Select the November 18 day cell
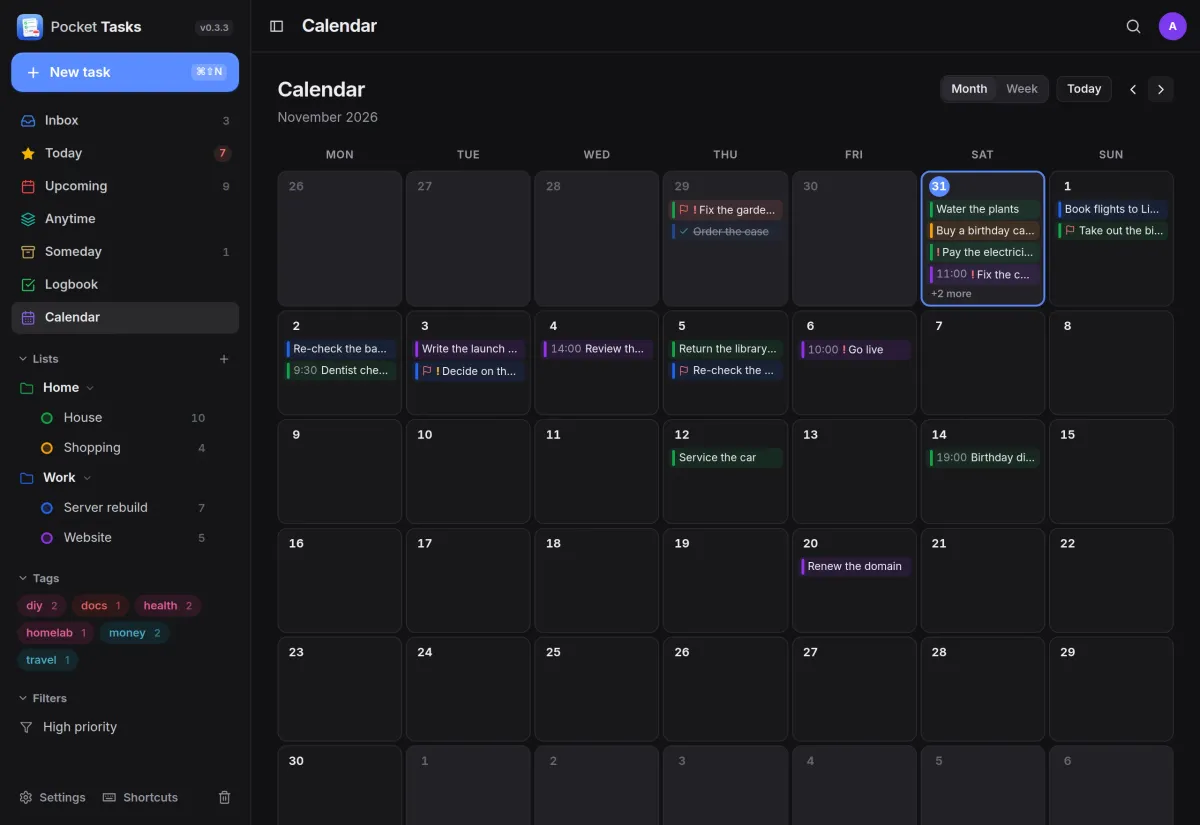Screen dimensions: 1200x825 pyautogui.click(x=597, y=580)
